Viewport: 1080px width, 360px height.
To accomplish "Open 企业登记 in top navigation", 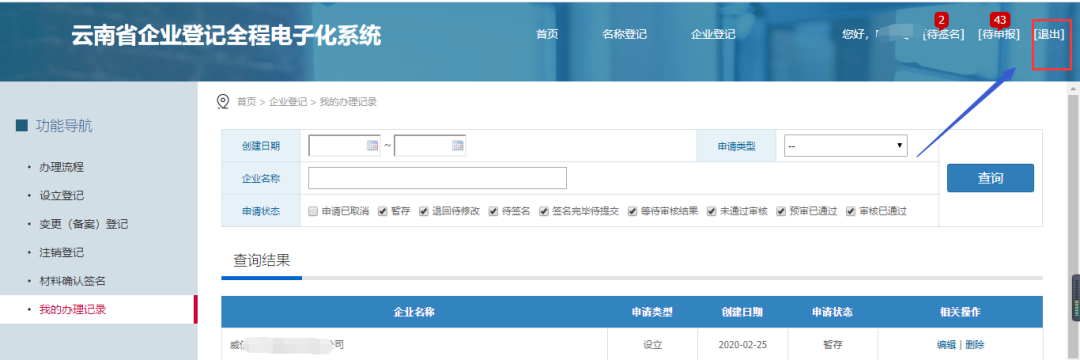I will point(713,34).
